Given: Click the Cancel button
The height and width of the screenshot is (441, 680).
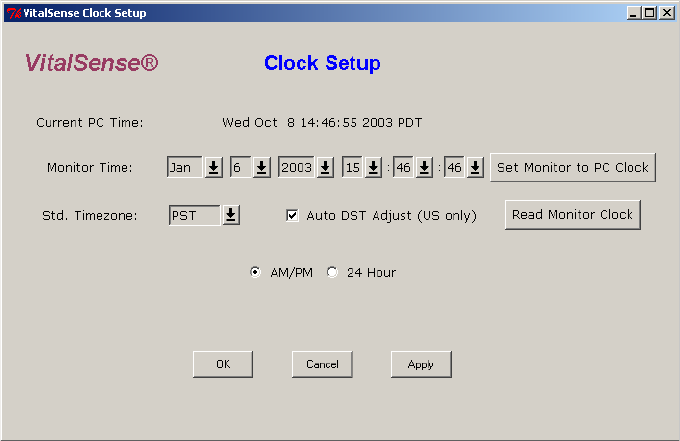Looking at the screenshot, I should [x=322, y=364].
